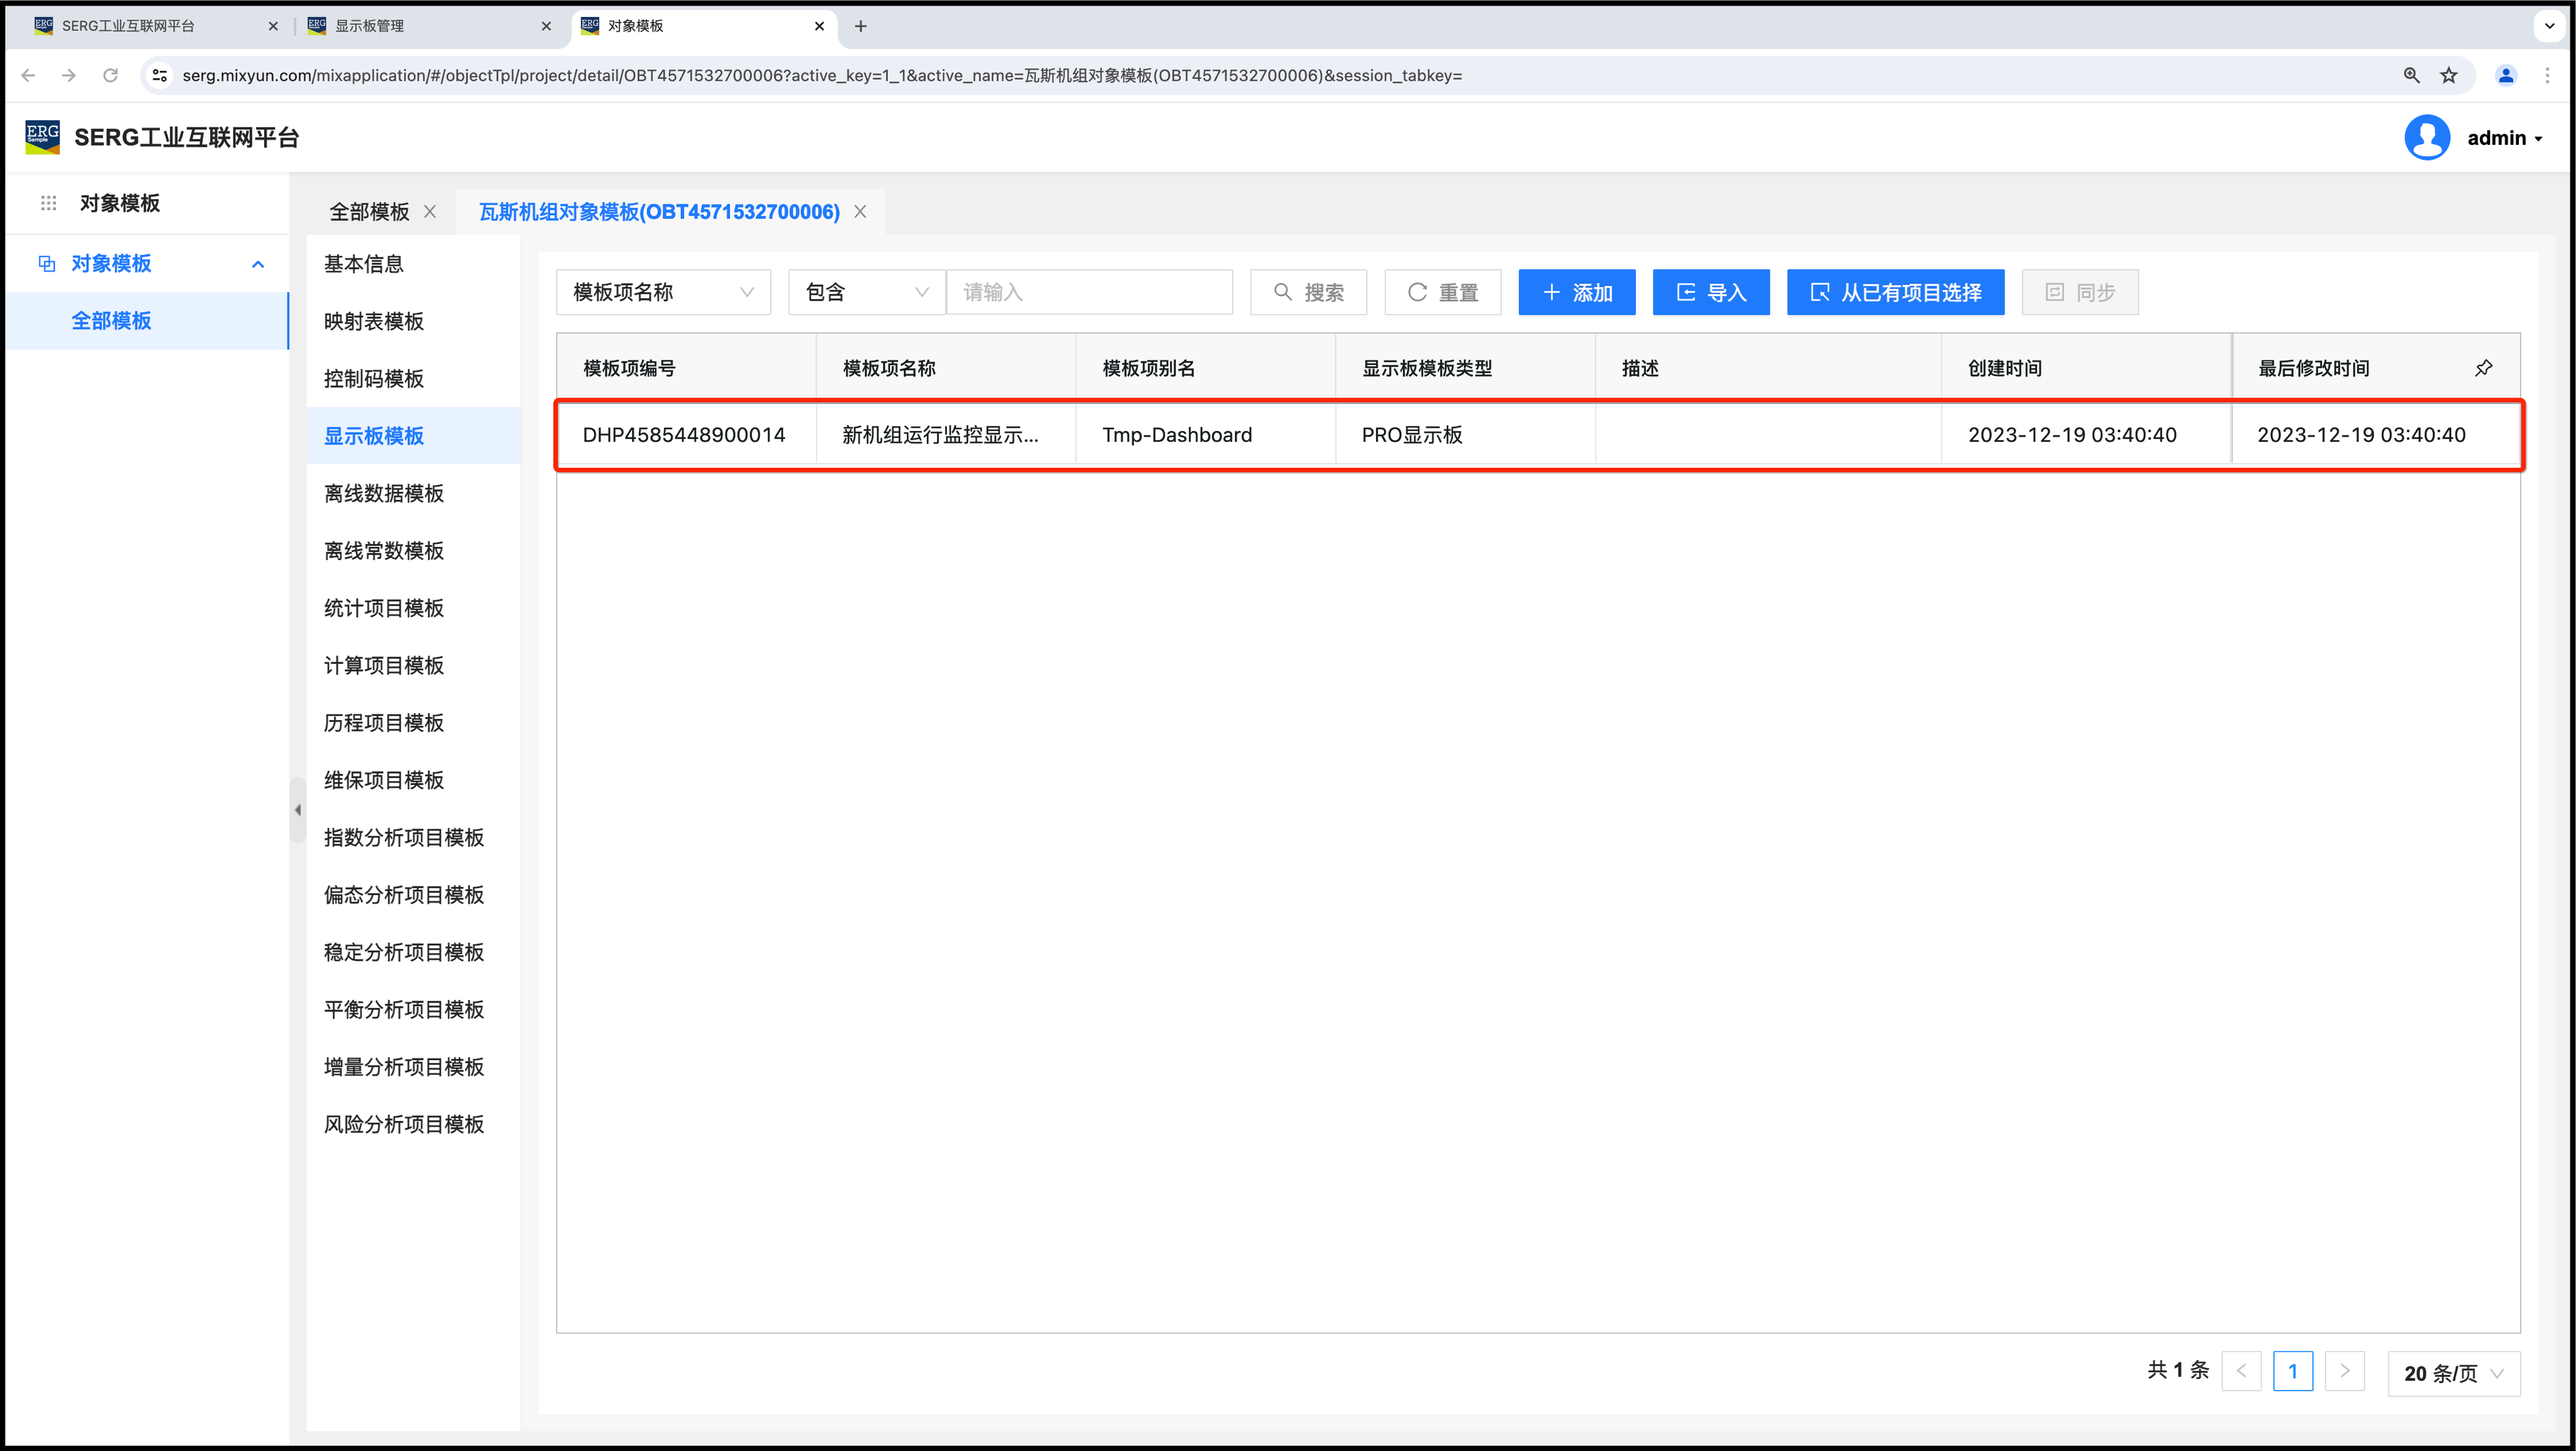The image size is (2576, 1451).
Task: Click the 请输入 search input field
Action: tap(1089, 292)
